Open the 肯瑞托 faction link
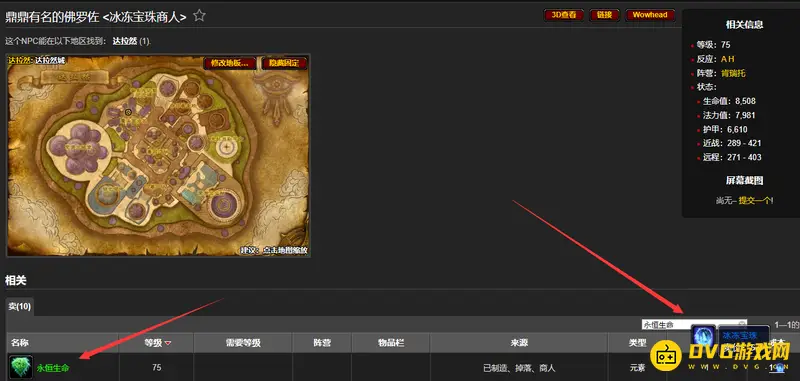Viewport: 800px width, 381px height. (733, 73)
